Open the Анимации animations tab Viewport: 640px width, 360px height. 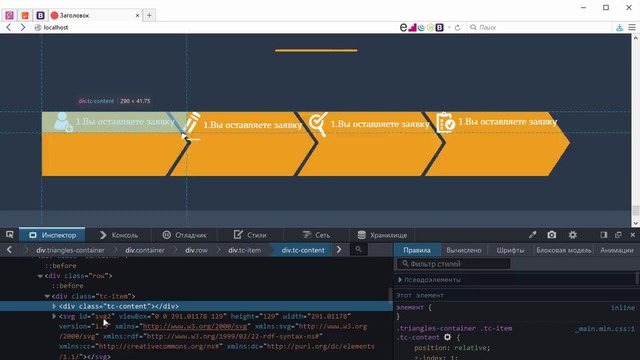pos(616,250)
